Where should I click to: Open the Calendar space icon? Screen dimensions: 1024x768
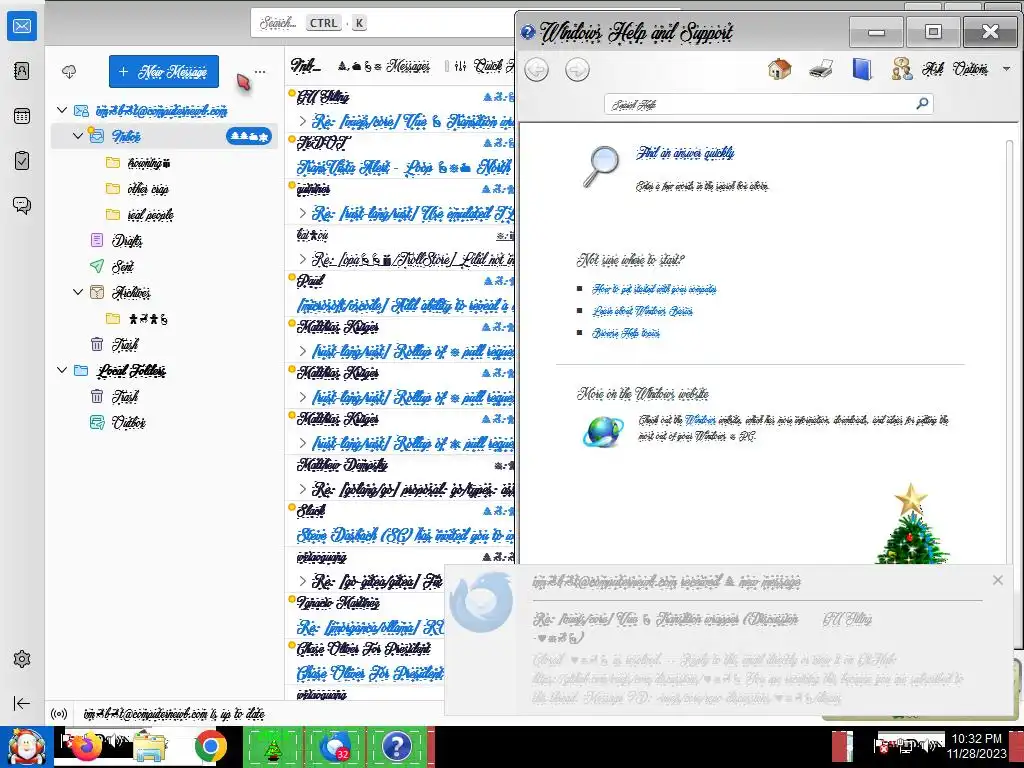tap(22, 116)
